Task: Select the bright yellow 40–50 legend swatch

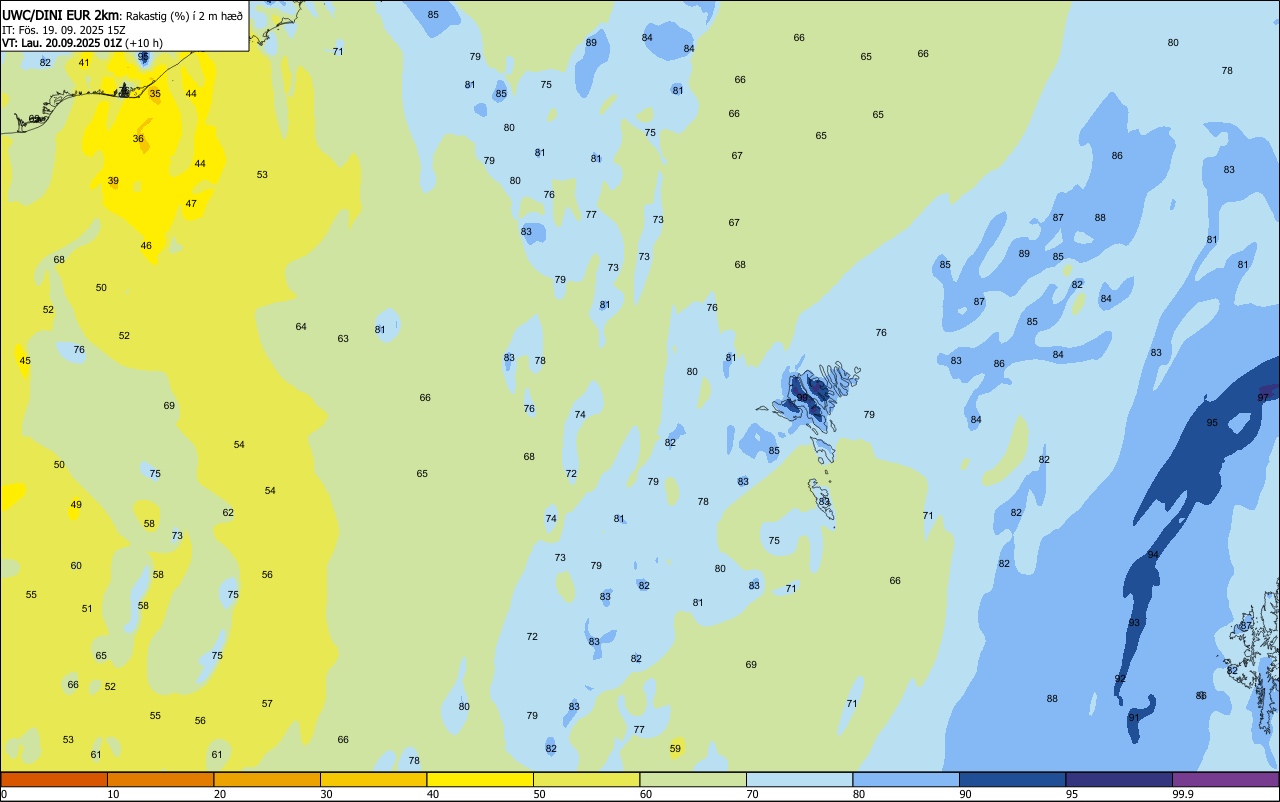Action: point(480,779)
